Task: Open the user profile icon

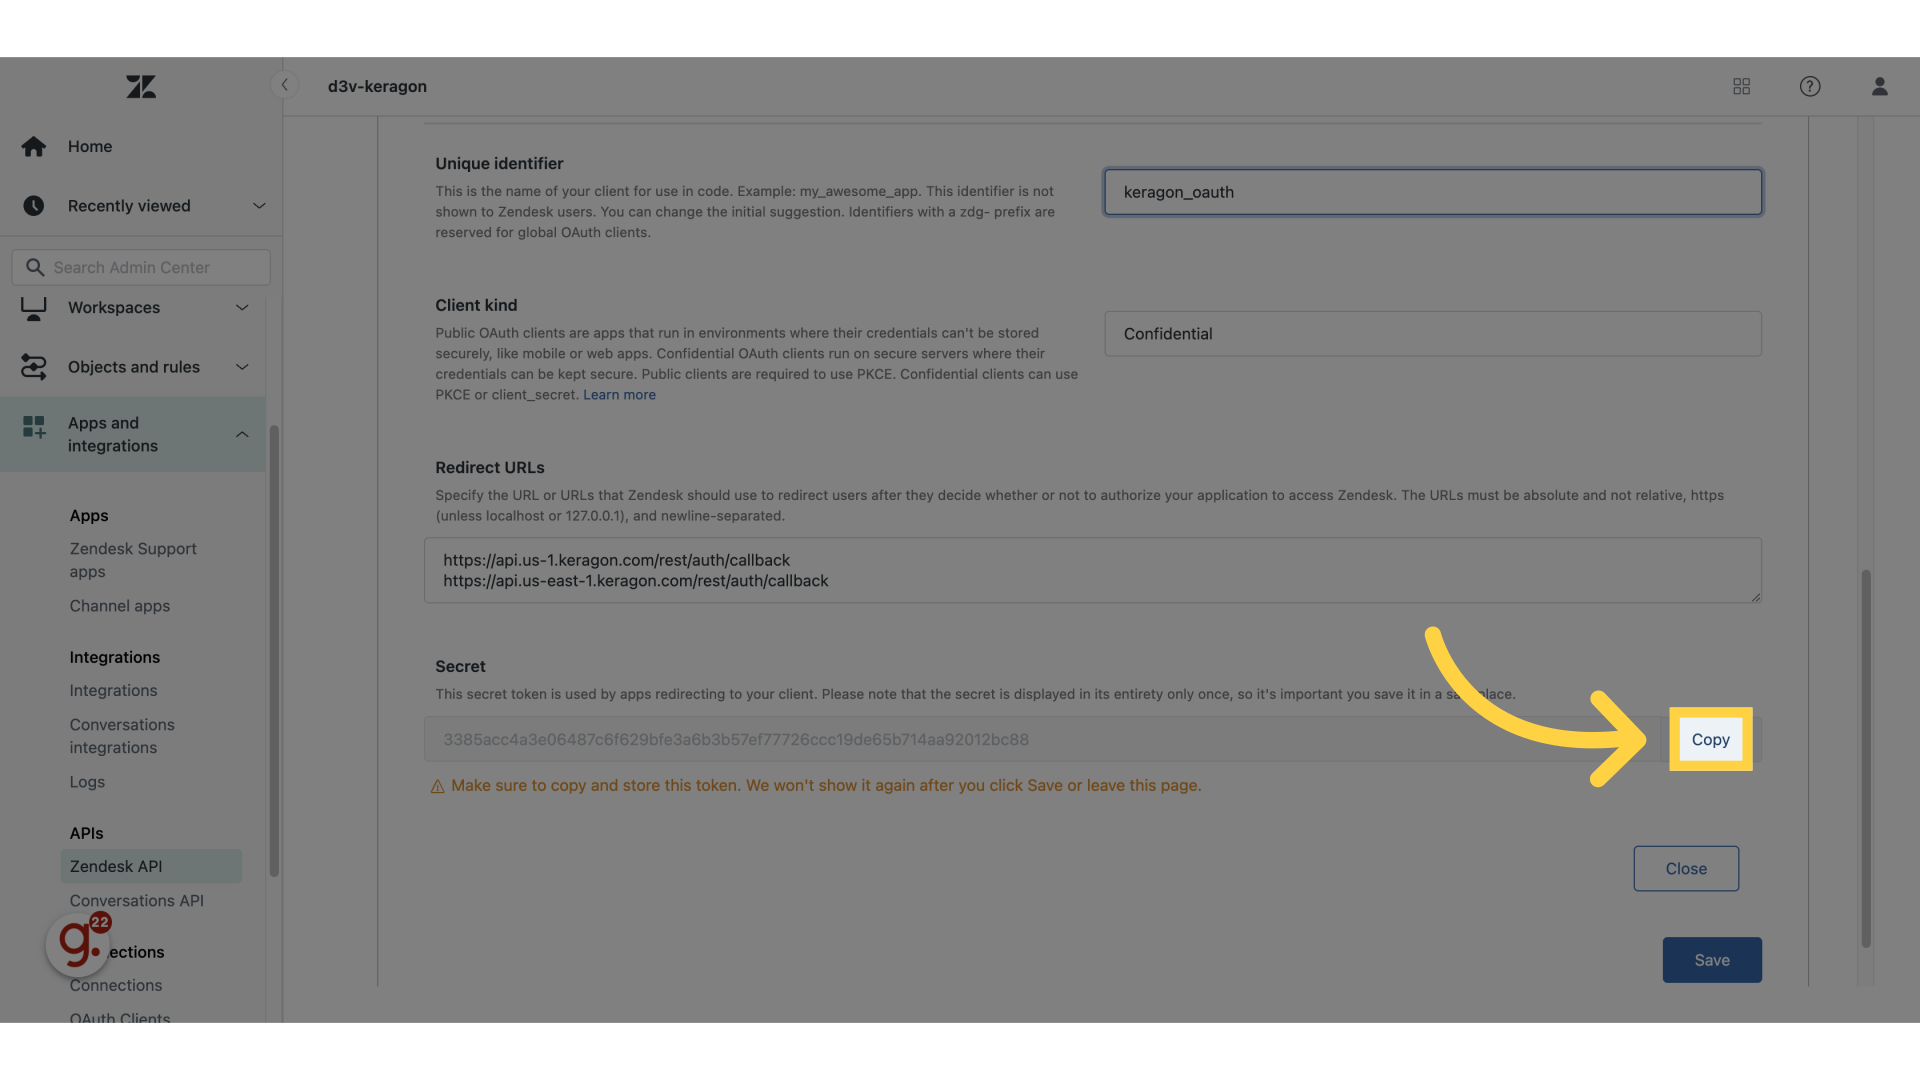Action: (1880, 87)
